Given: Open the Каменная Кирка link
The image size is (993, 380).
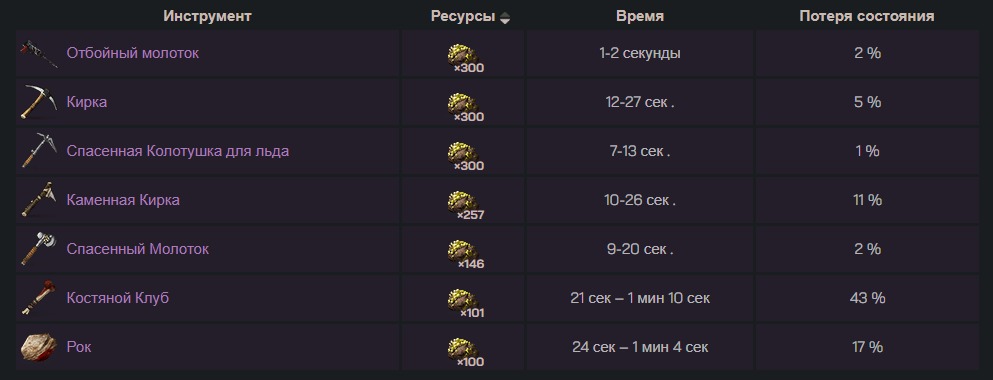Looking at the screenshot, I should click(123, 200).
